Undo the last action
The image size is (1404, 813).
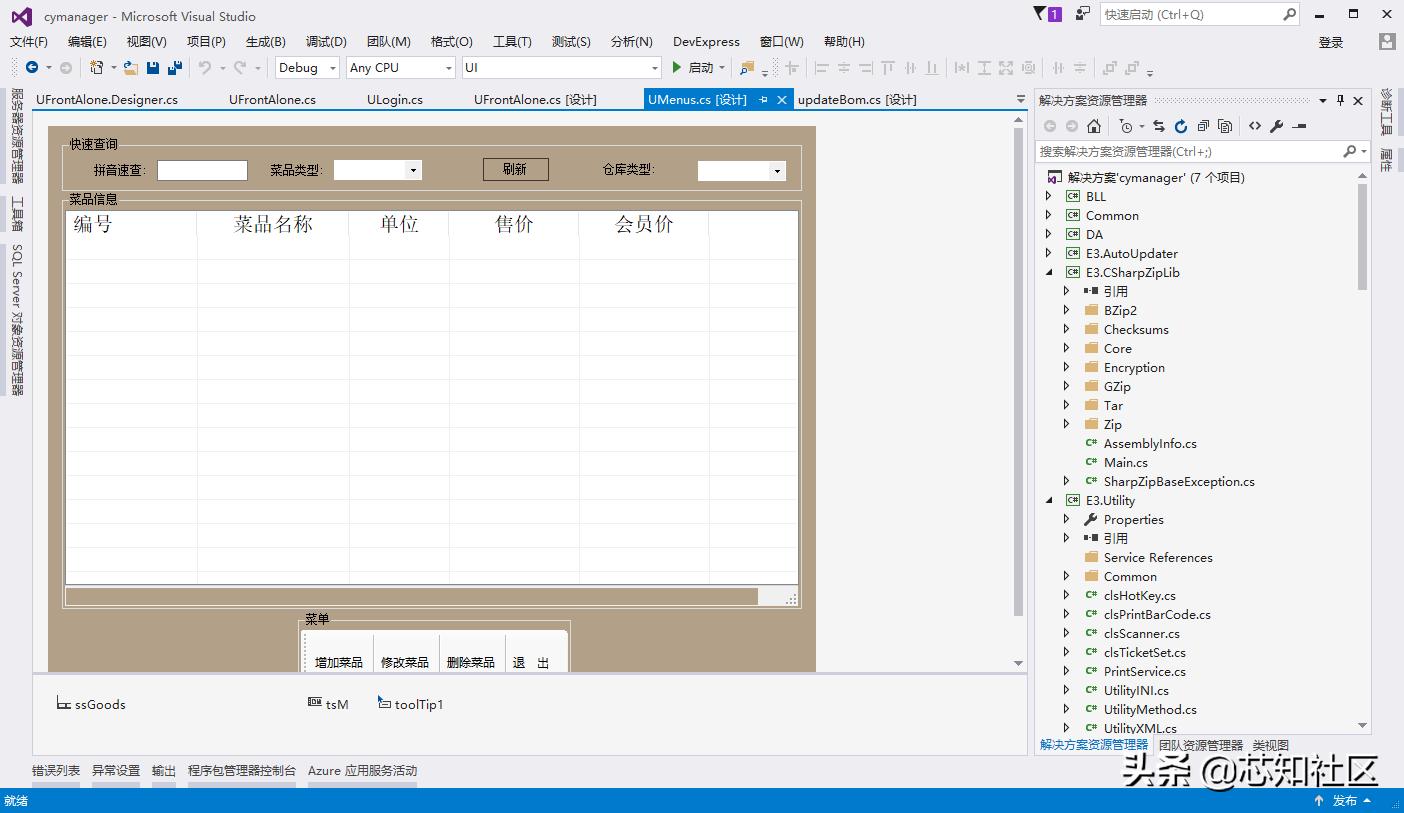[x=205, y=68]
